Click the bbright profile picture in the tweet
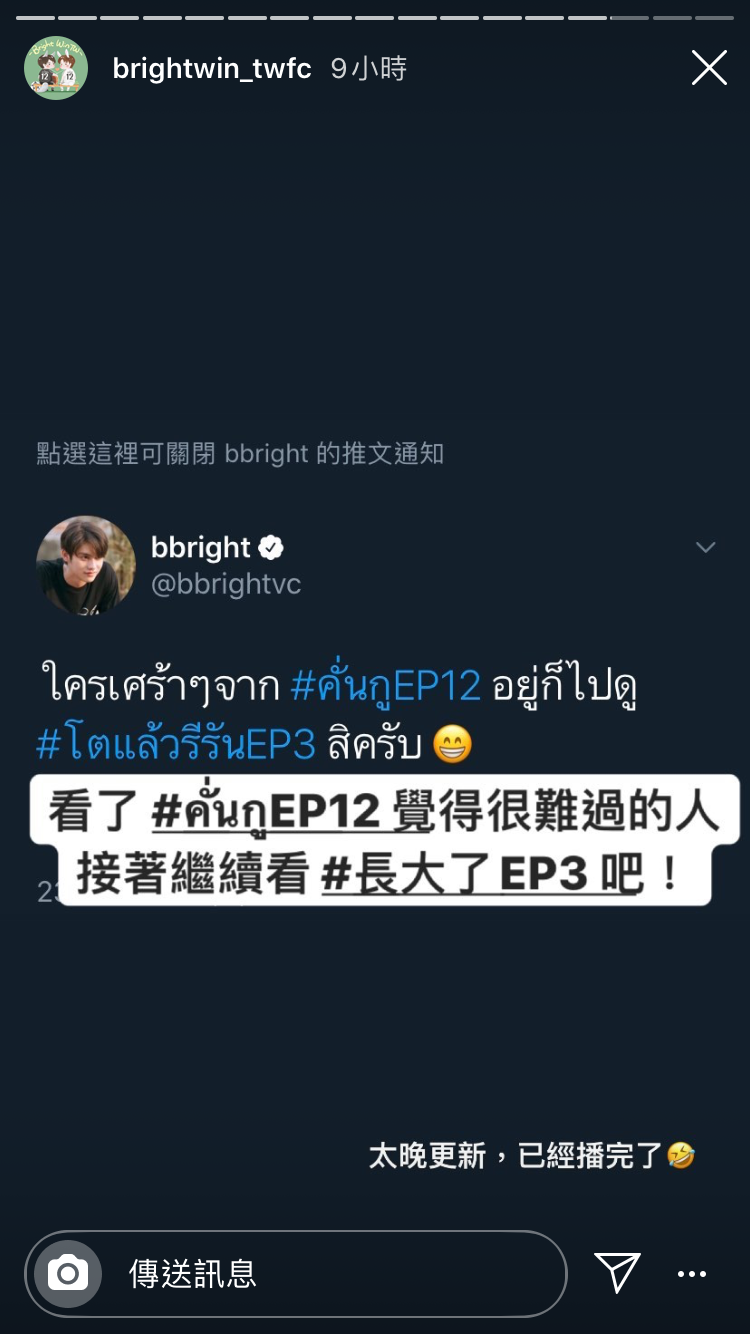 coord(86,565)
